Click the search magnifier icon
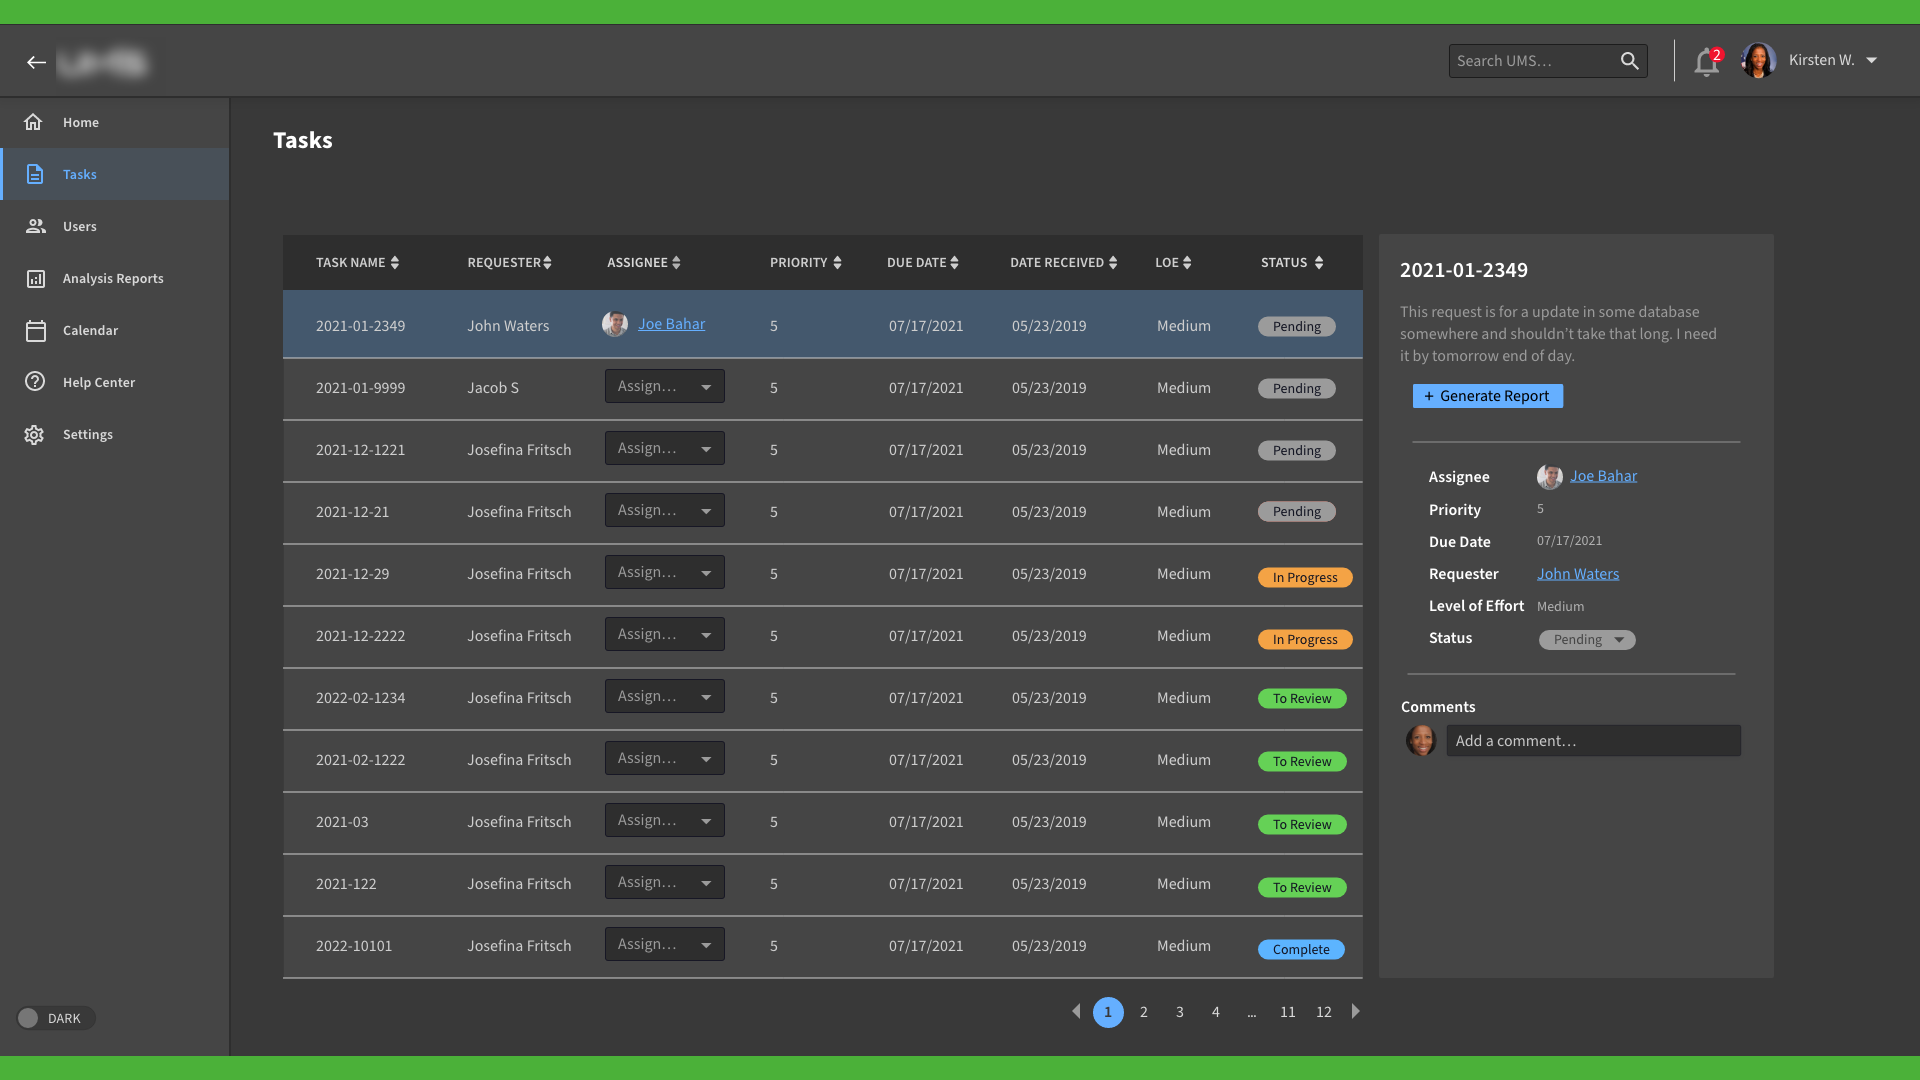Viewport: 1920px width, 1080px height. pos(1629,61)
